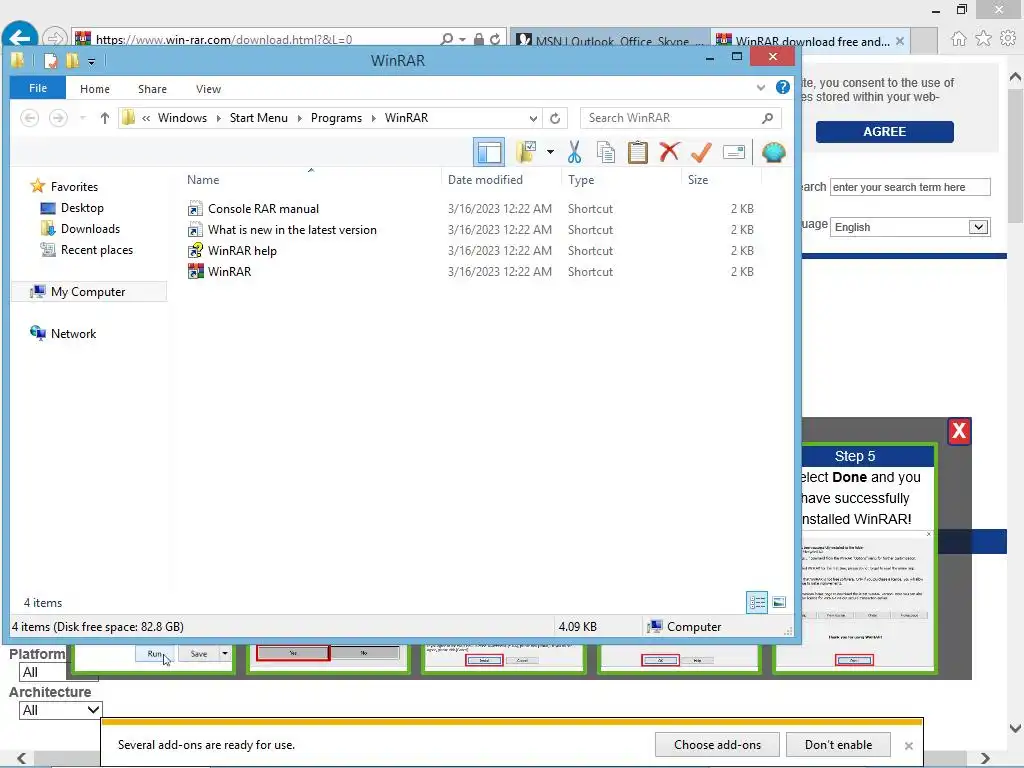Click the AGREE cookie button

click(x=884, y=131)
